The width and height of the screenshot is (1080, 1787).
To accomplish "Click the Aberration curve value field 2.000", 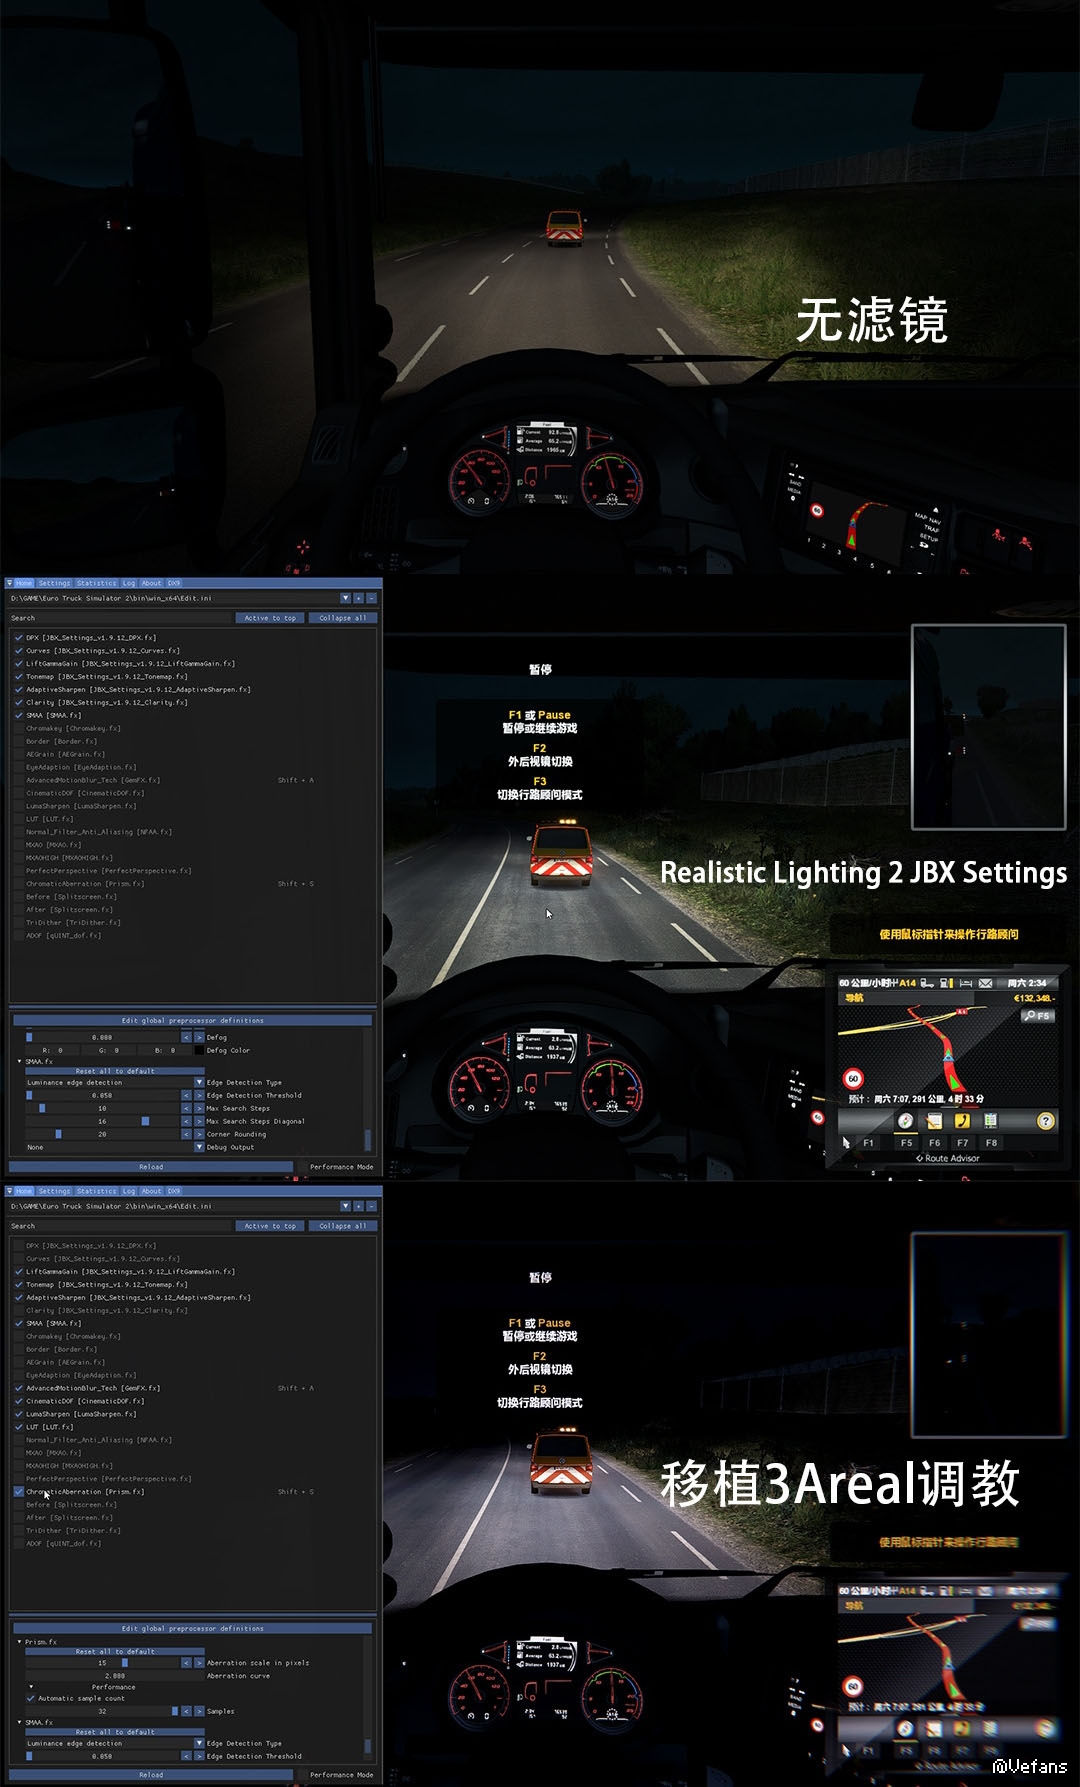I will point(115,1676).
